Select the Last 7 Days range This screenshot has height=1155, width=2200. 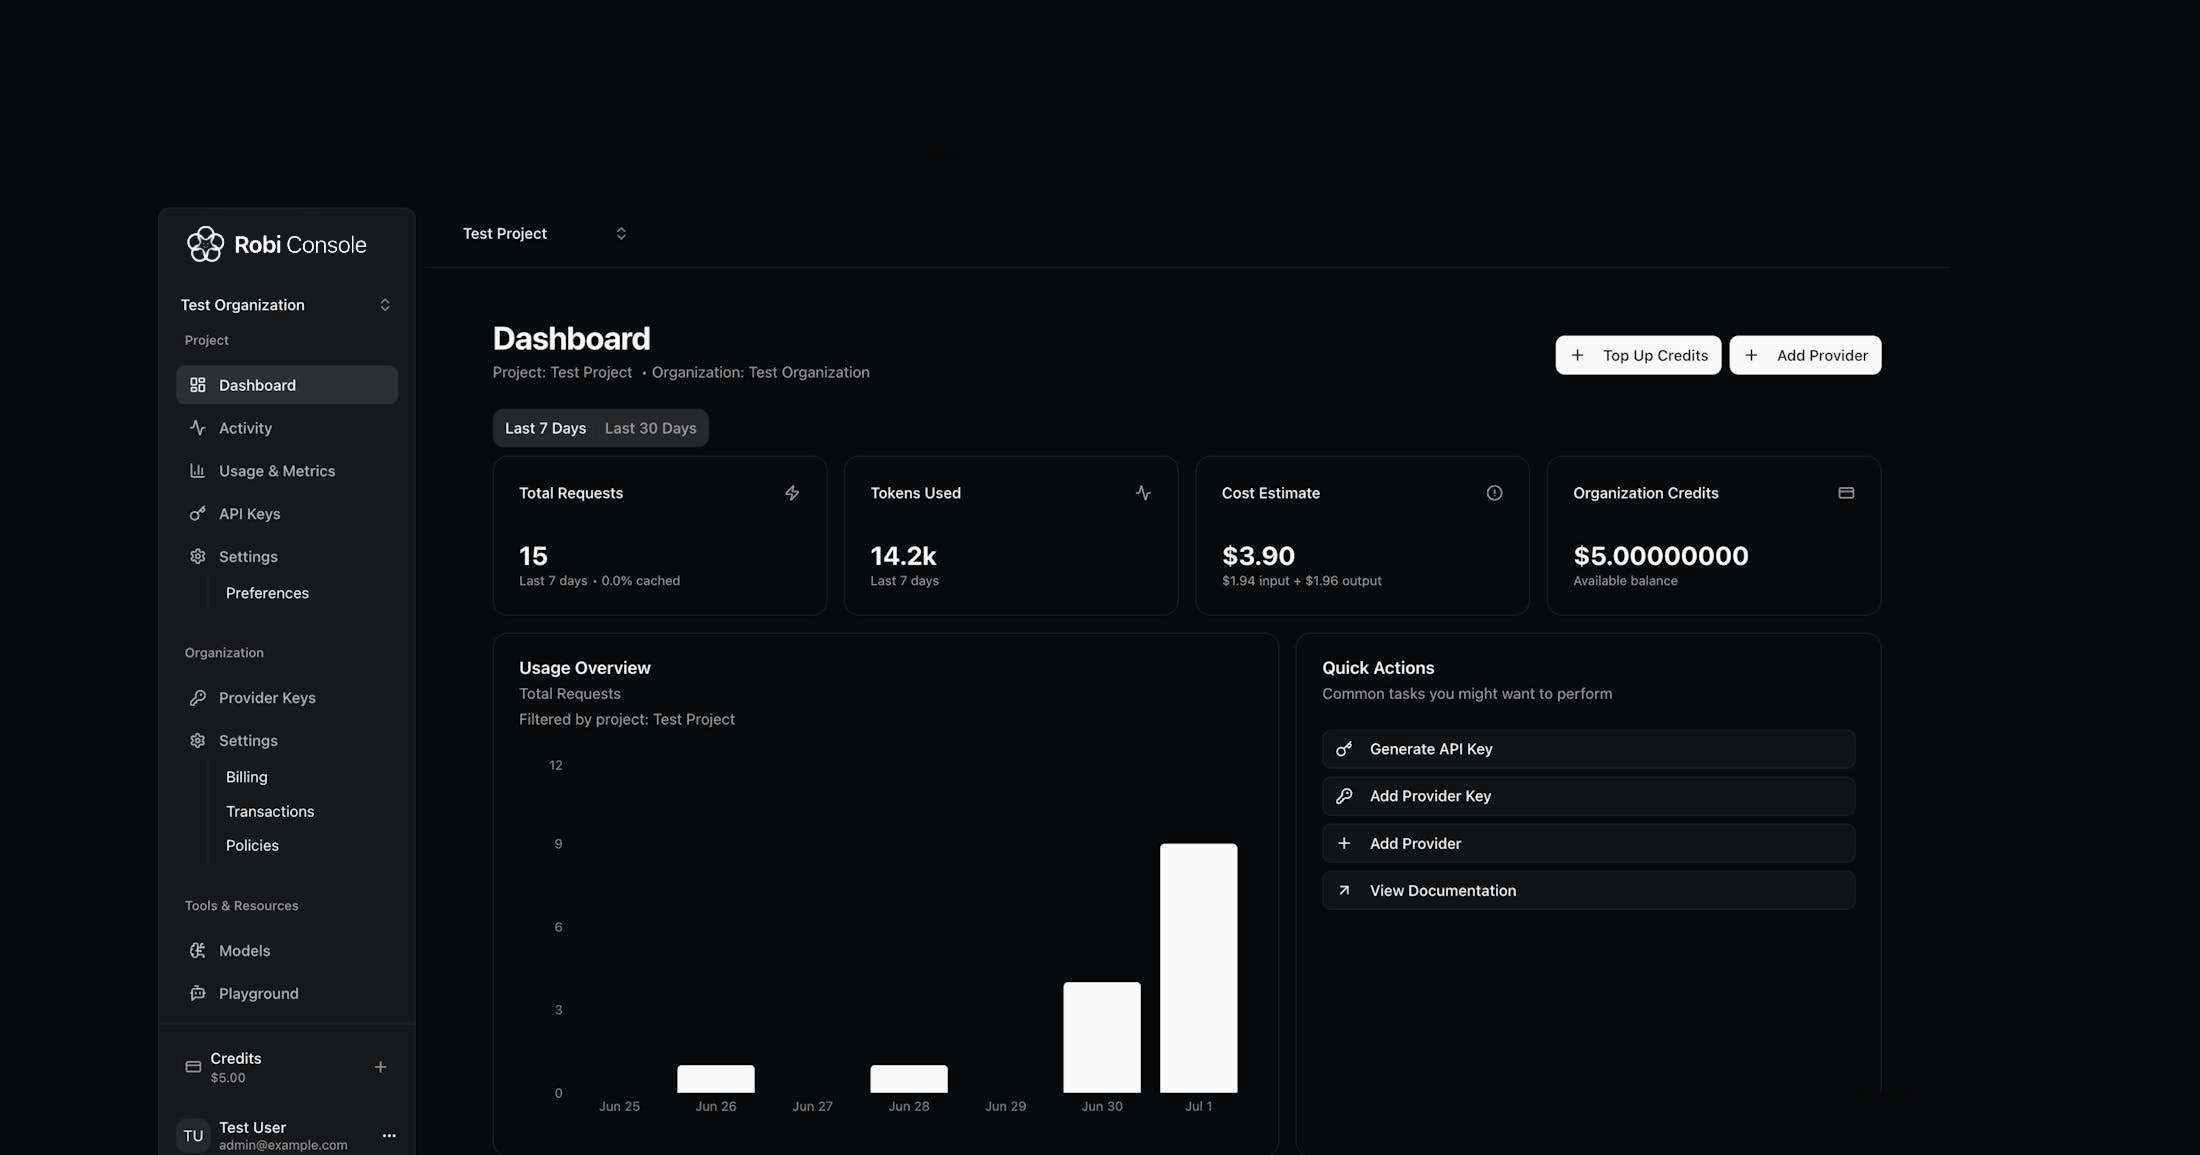click(x=545, y=428)
